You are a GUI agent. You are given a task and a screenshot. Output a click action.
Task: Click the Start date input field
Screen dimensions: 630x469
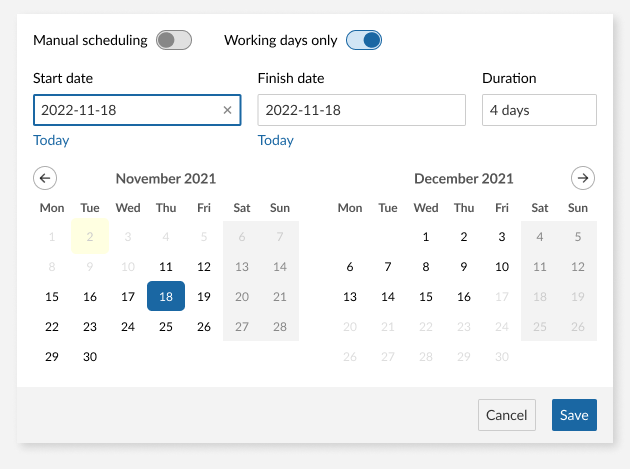[125, 110]
